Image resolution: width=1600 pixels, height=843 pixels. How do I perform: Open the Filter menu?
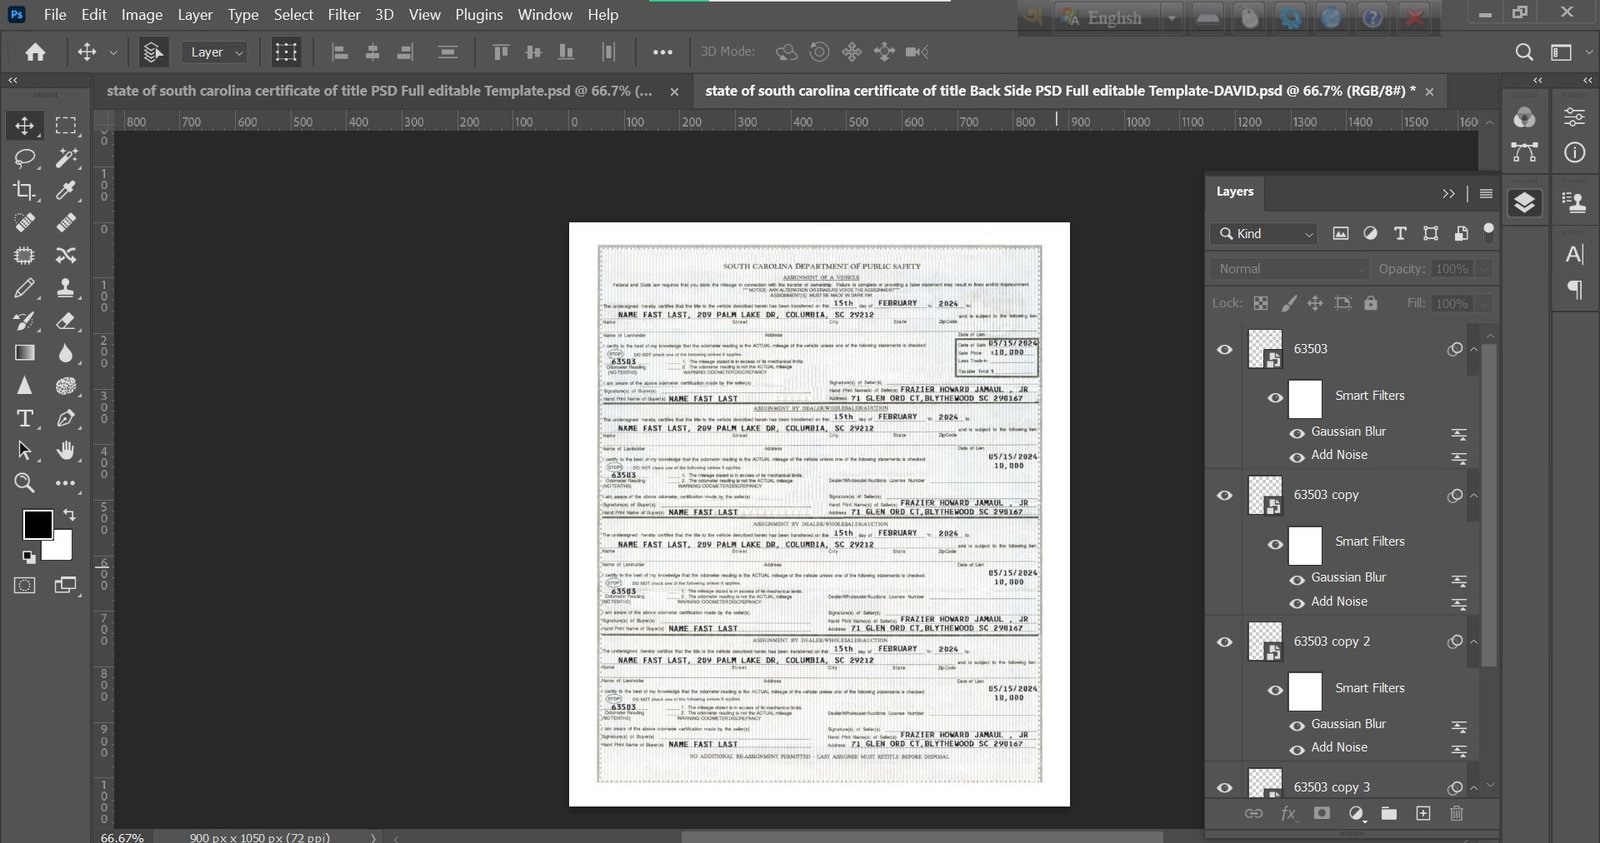pyautogui.click(x=344, y=15)
